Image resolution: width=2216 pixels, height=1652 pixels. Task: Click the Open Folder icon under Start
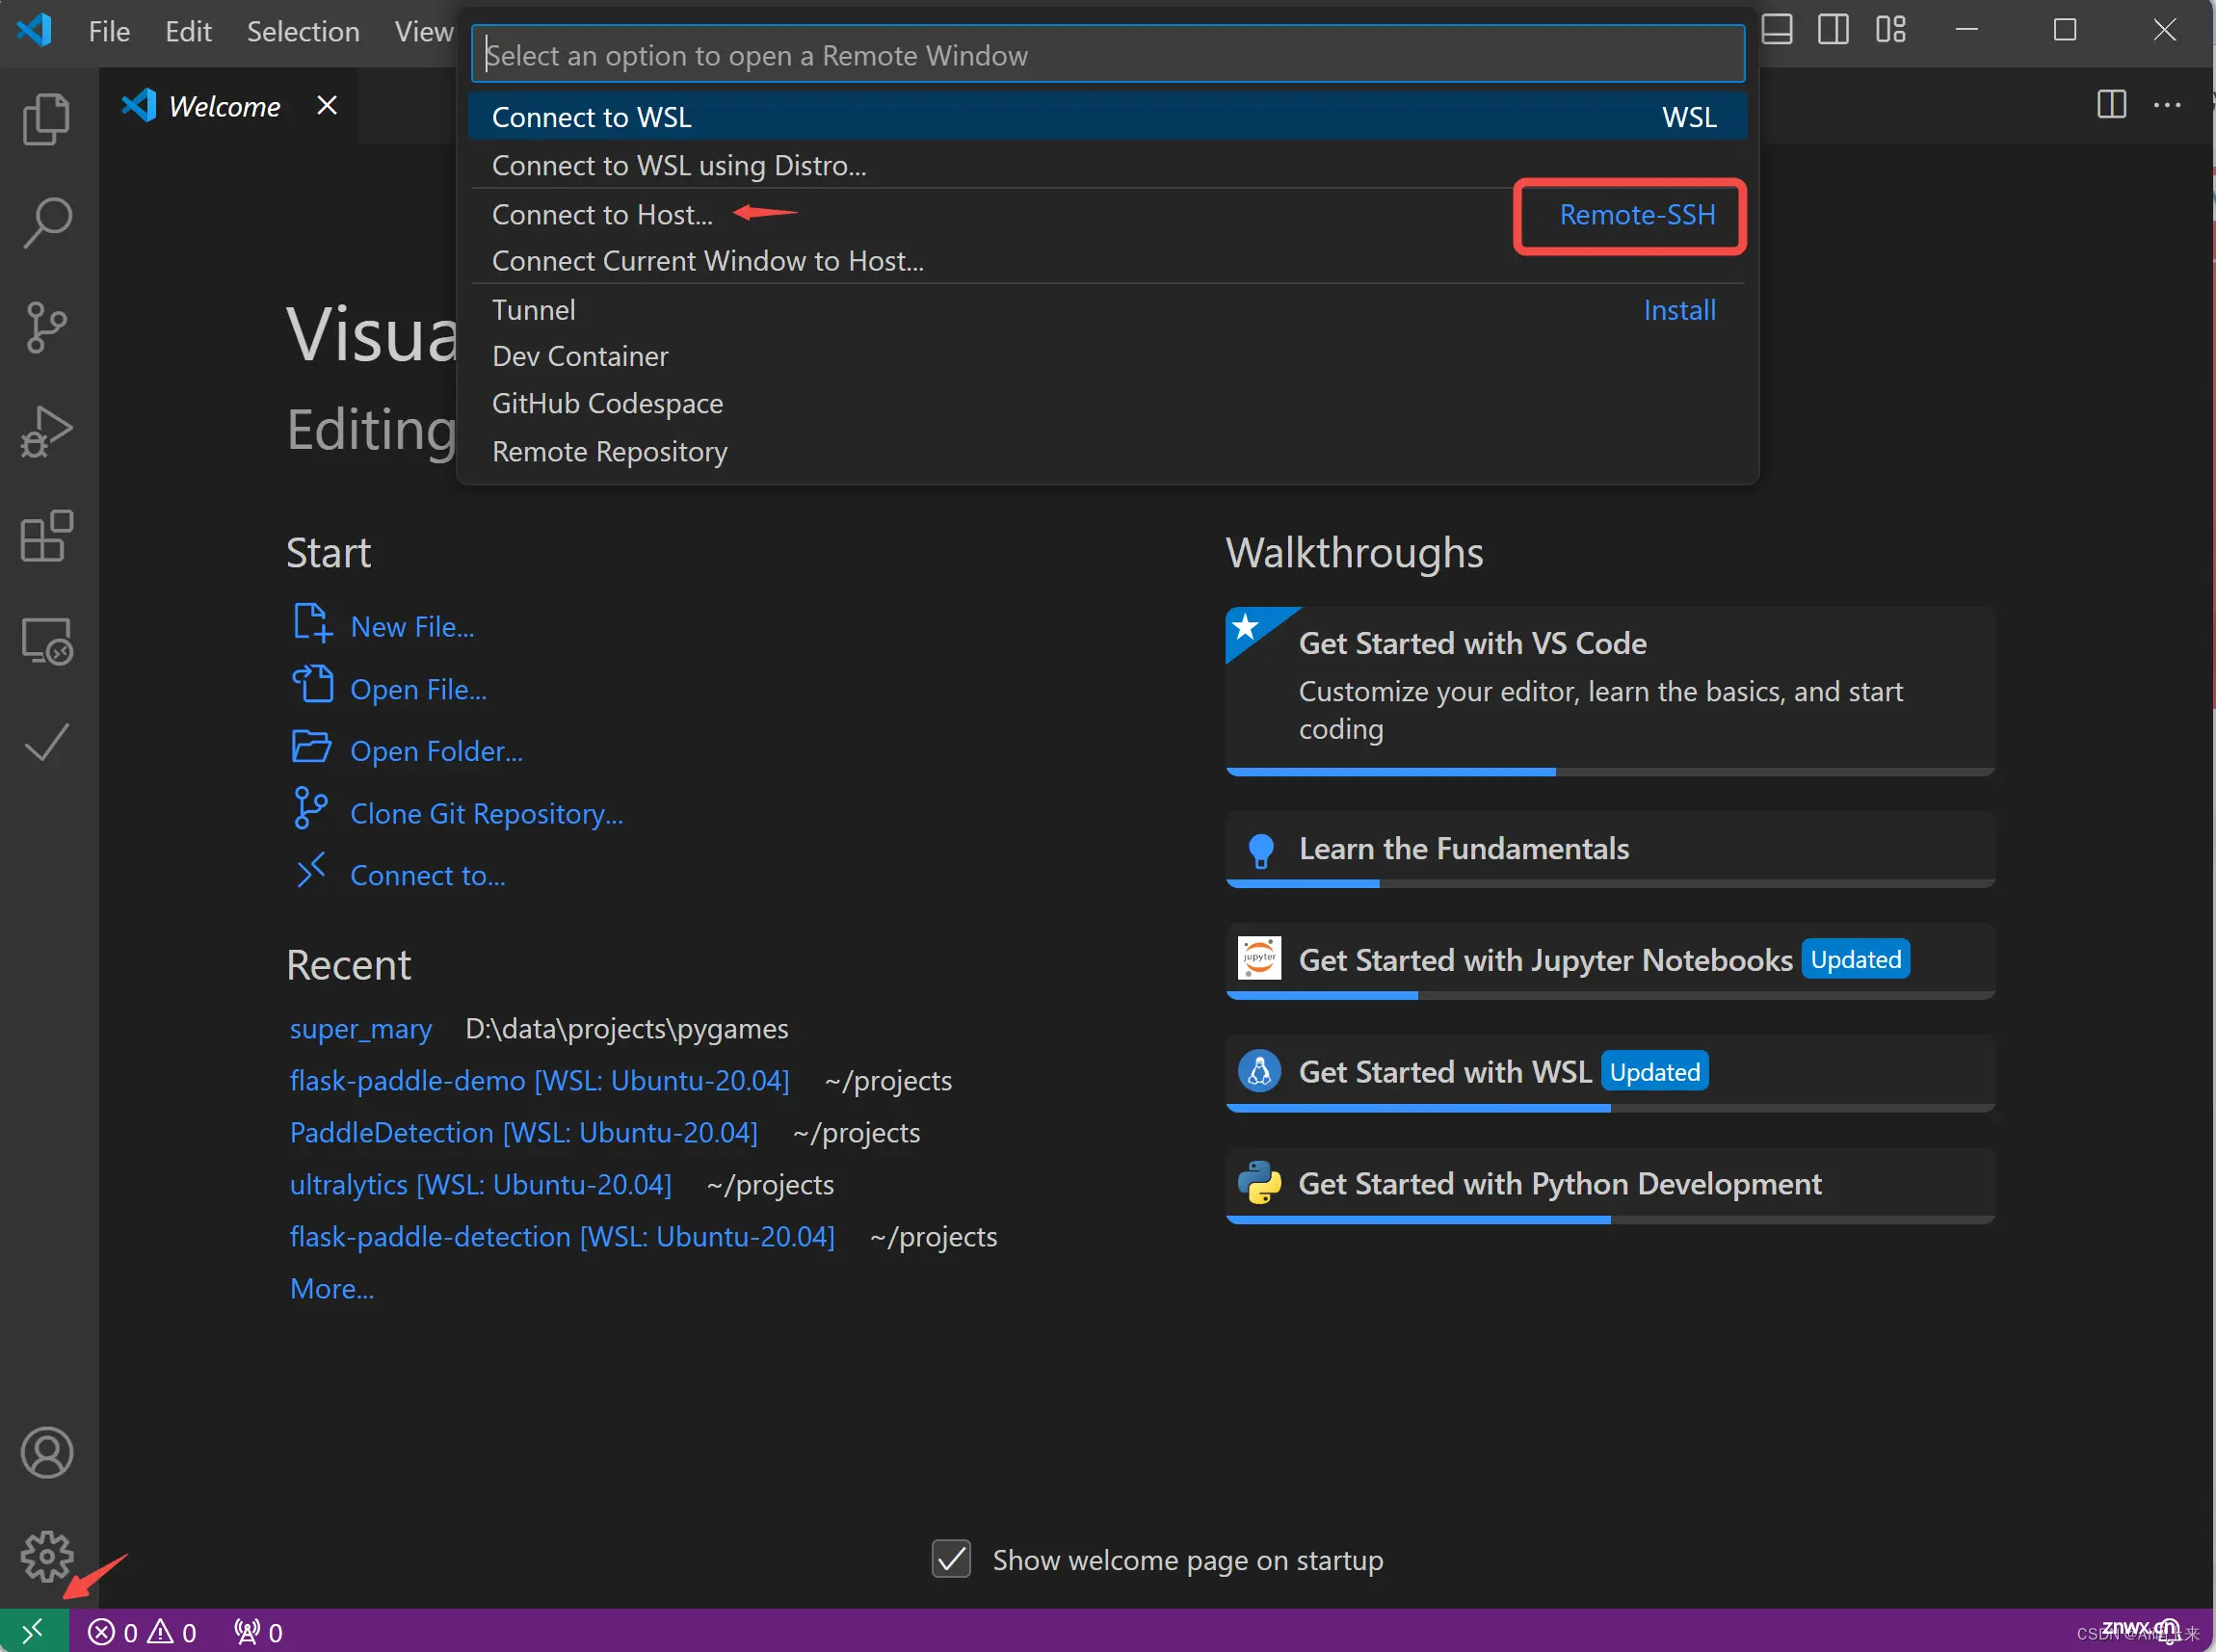(311, 747)
